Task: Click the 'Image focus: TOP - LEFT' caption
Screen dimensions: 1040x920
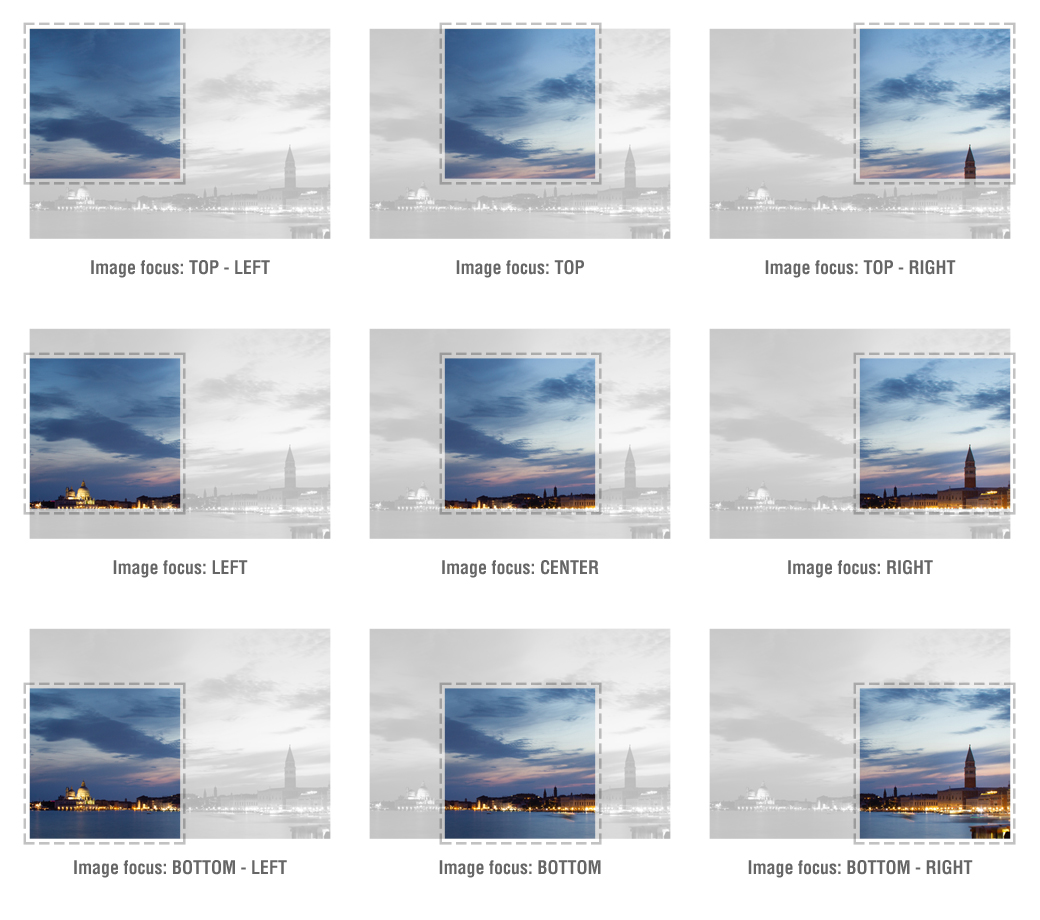Action: [x=180, y=267]
